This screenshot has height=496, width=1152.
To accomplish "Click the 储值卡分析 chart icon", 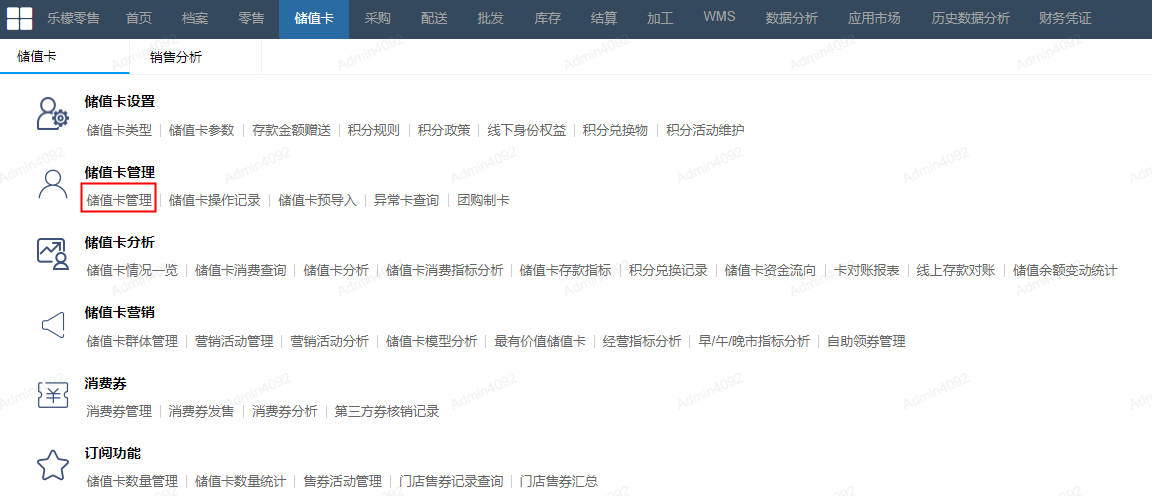I will tap(52, 254).
